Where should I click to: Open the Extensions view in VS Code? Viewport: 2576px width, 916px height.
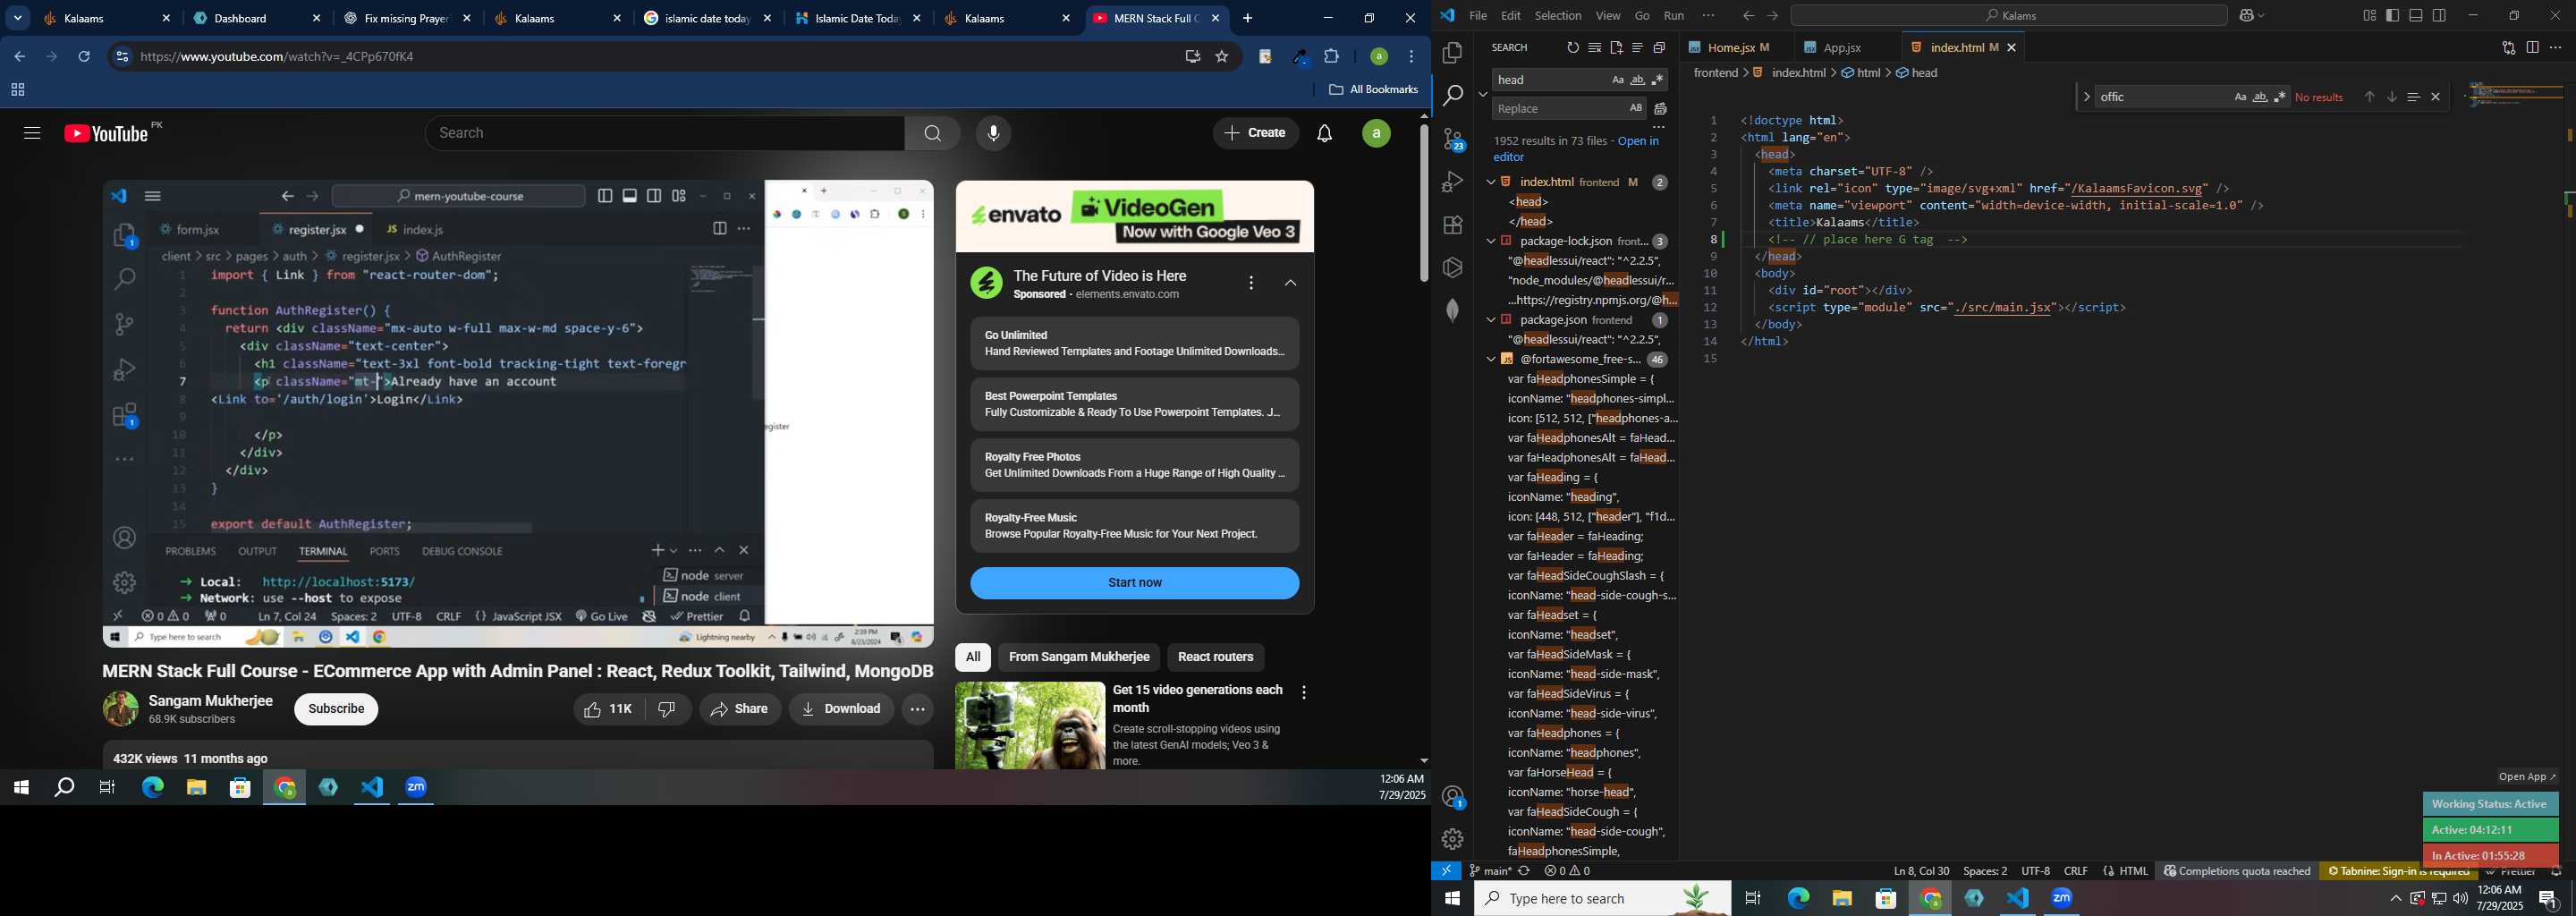click(x=1452, y=225)
